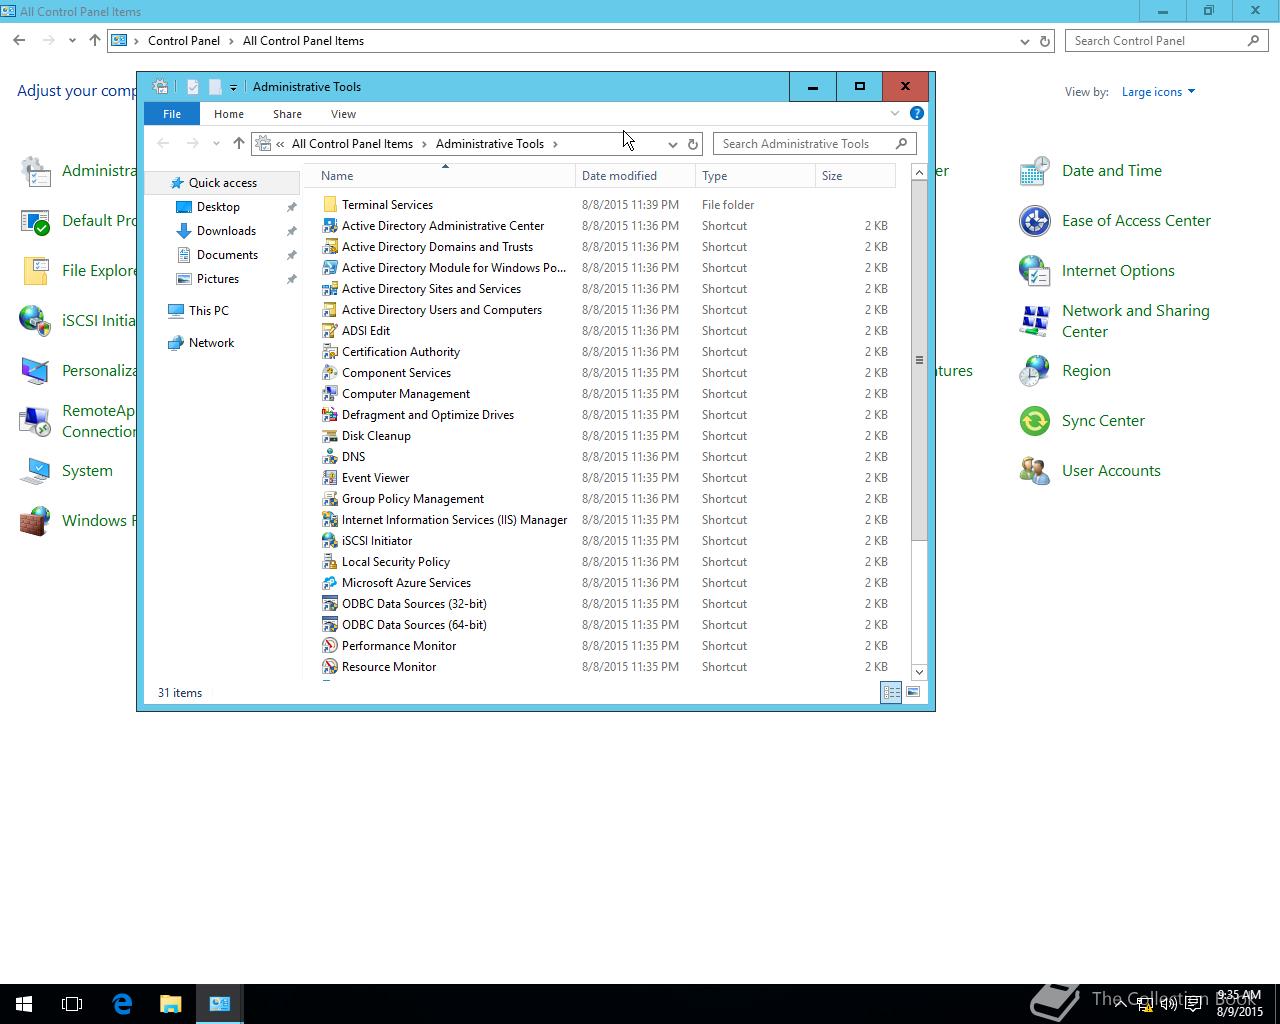Select DNS shortcut icon

(329, 457)
